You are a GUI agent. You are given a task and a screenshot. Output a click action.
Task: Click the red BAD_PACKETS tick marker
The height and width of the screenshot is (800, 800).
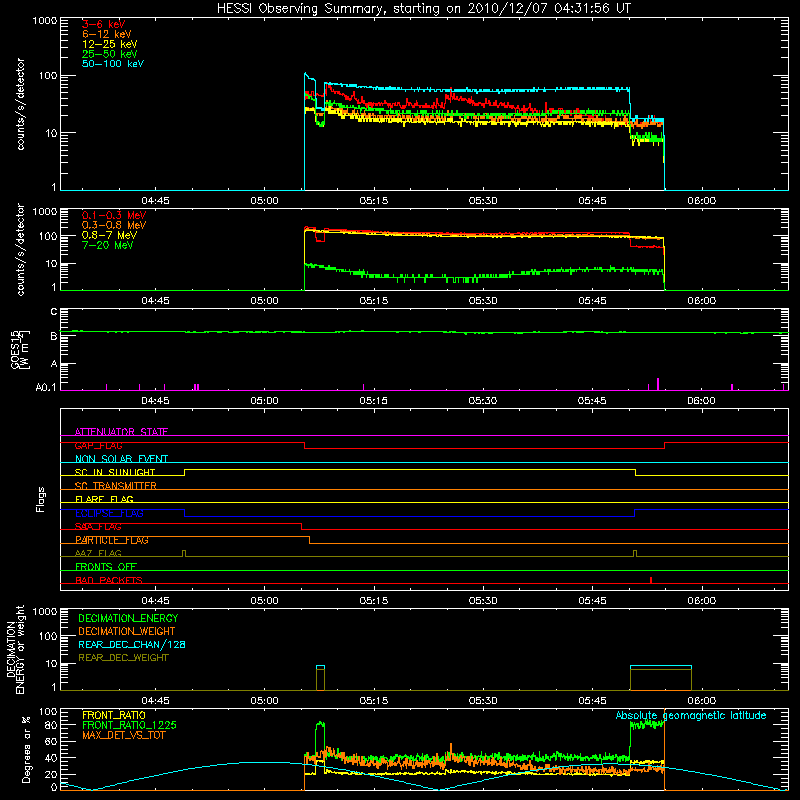coord(651,580)
